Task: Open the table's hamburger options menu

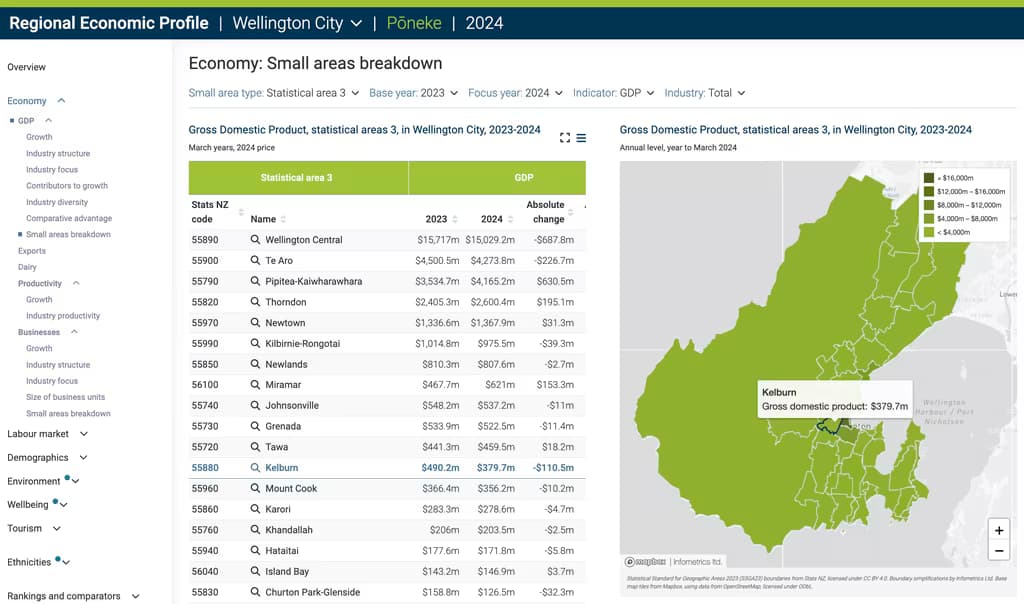Action: click(x=581, y=138)
